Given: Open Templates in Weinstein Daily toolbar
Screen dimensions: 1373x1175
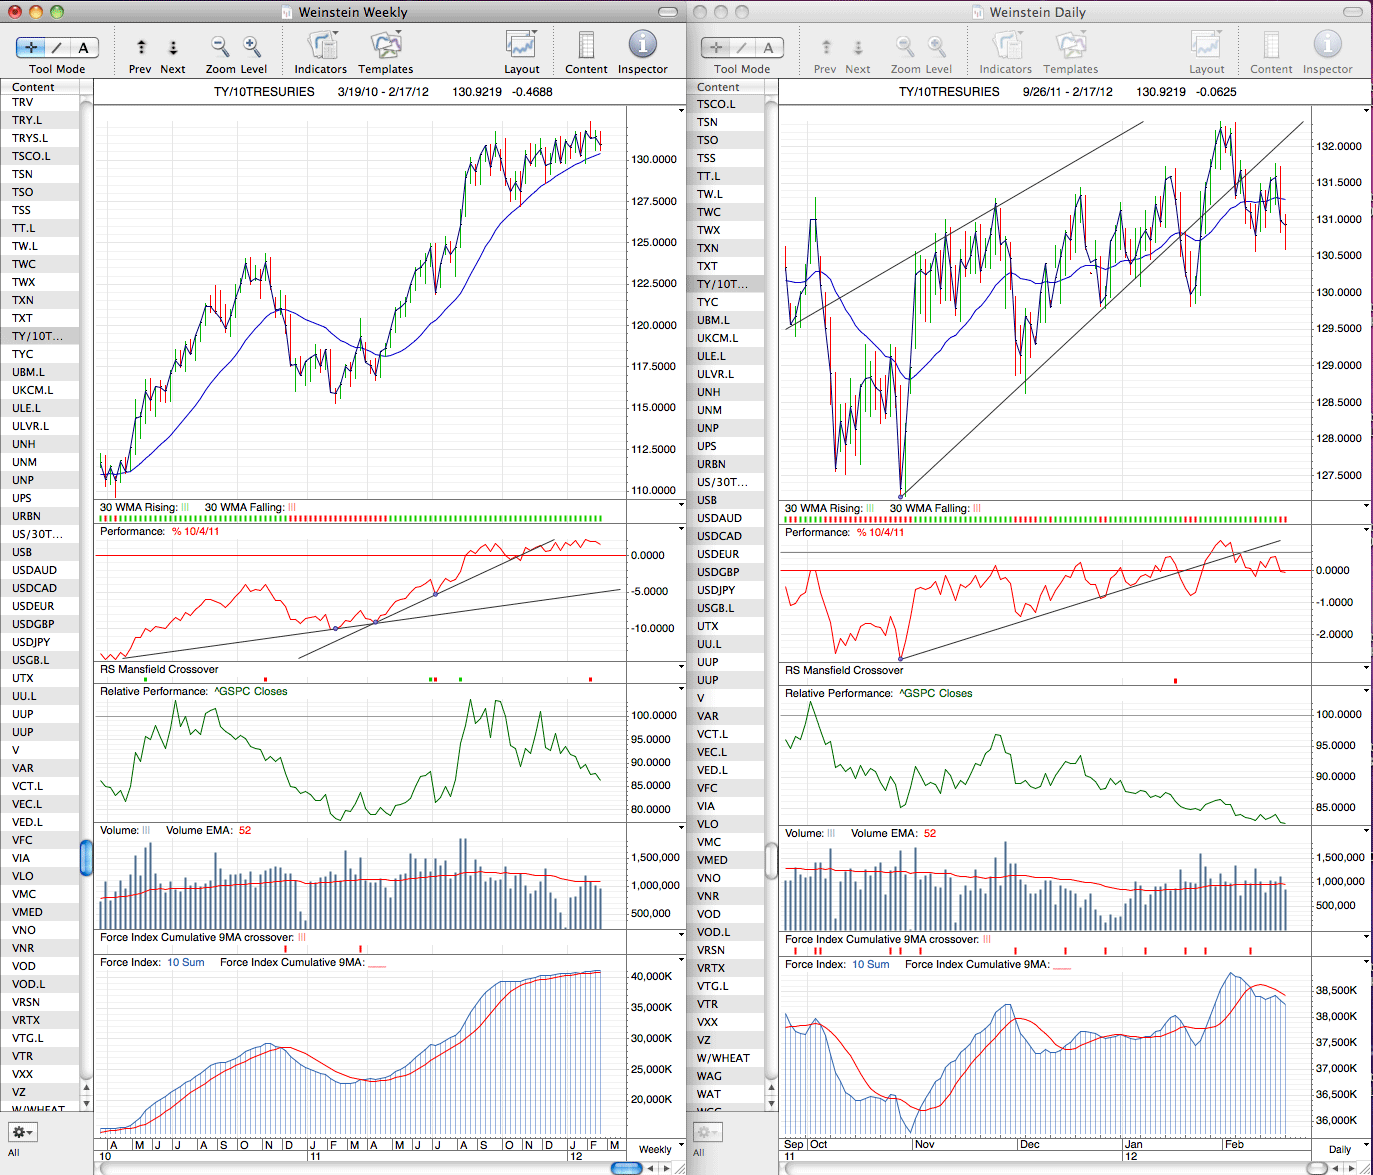Looking at the screenshot, I should coord(1071,46).
